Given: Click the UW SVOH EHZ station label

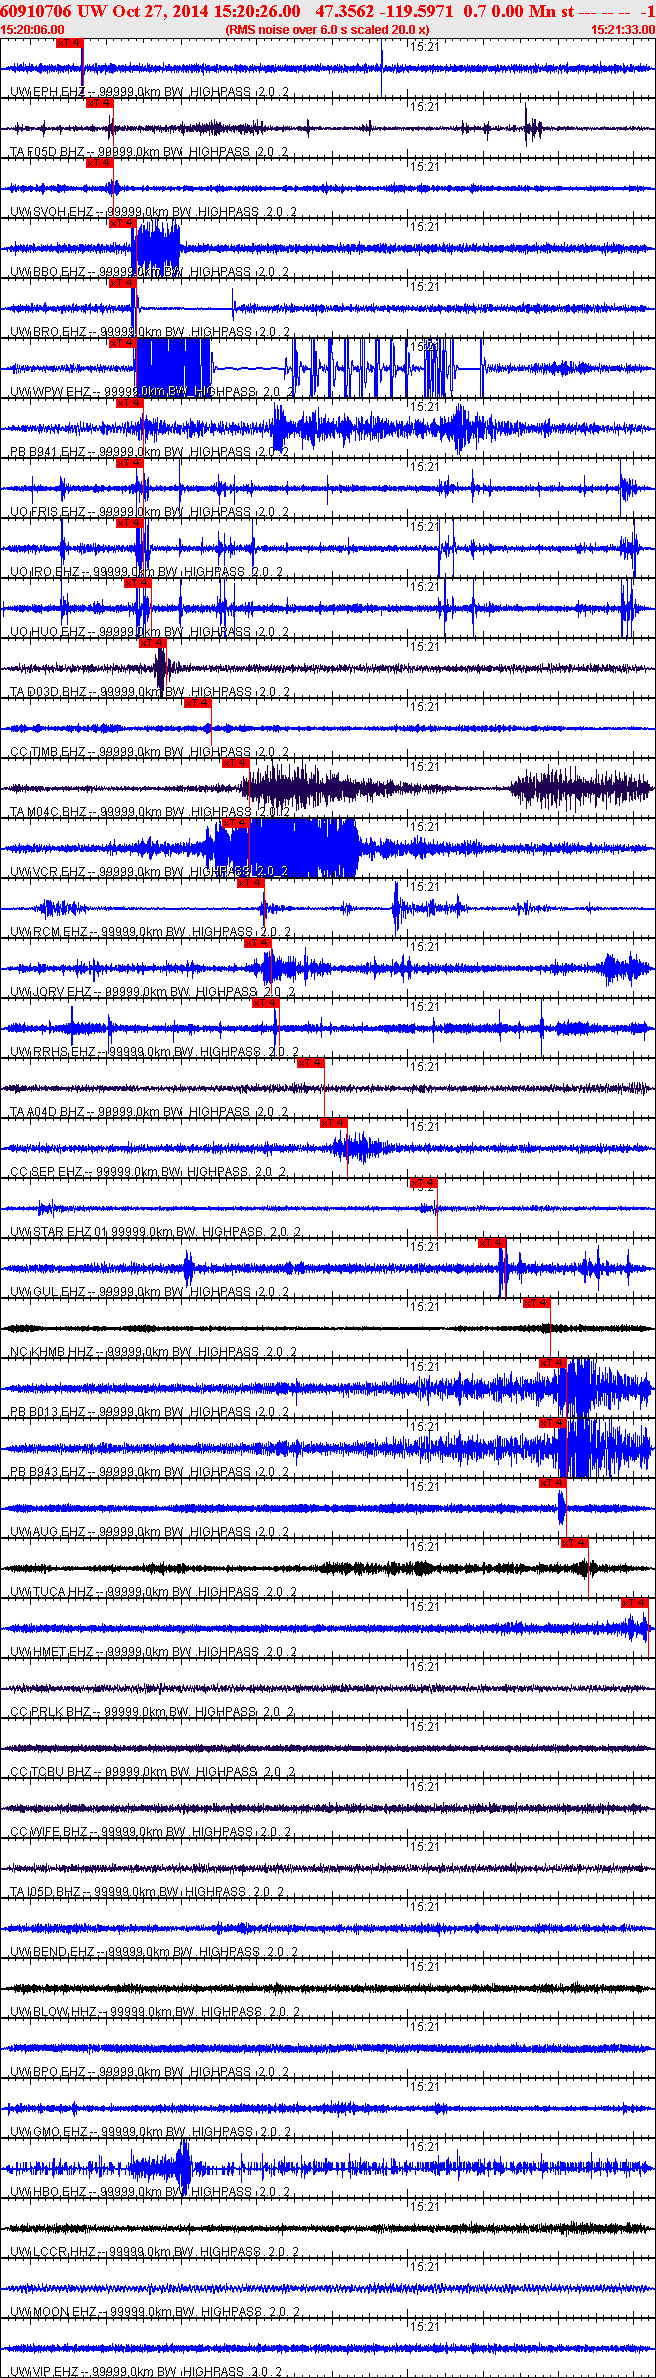Looking at the screenshot, I should (x=52, y=212).
